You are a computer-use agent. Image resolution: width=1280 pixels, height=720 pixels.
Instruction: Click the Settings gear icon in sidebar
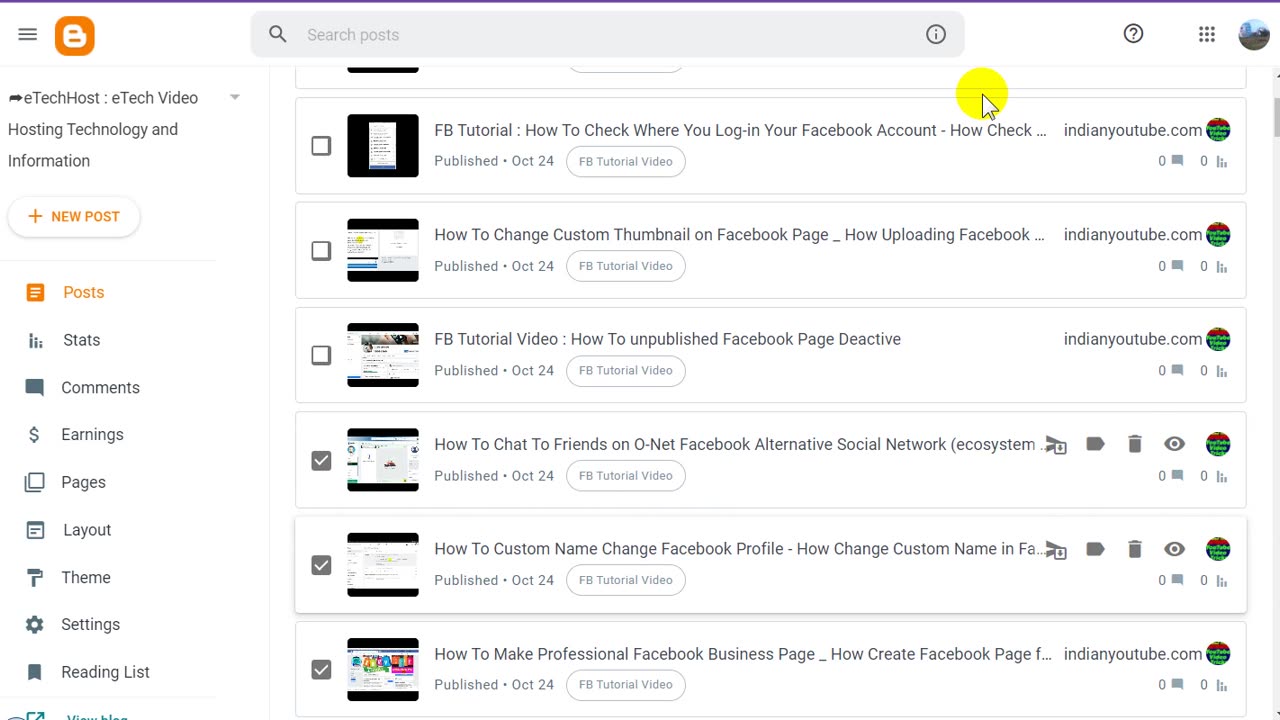[35, 625]
